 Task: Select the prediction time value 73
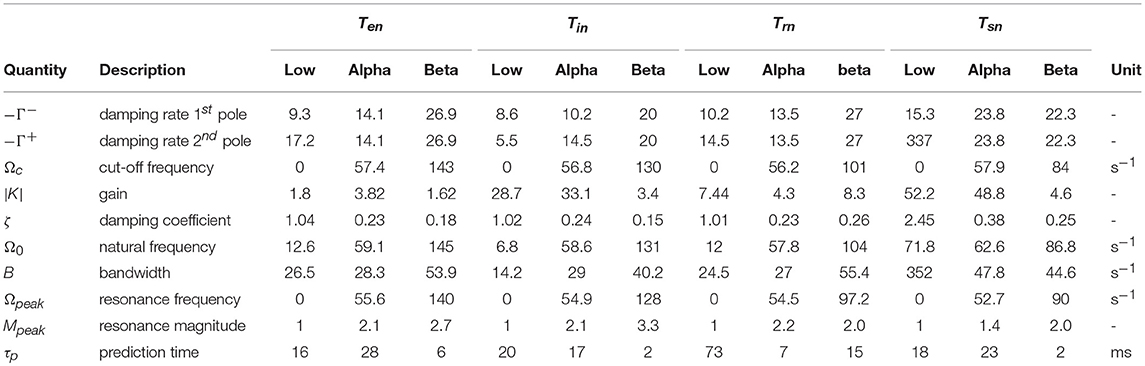(713, 352)
